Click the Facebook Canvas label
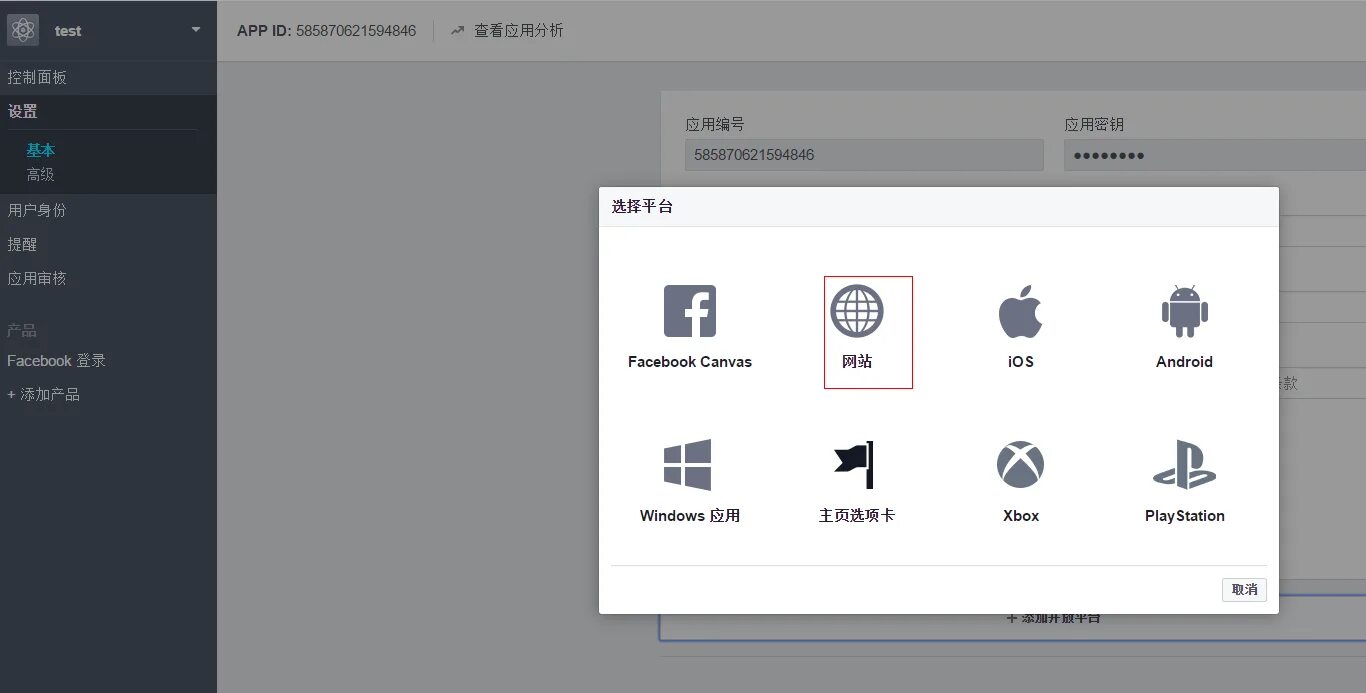Screen dimensions: 1366x693 690,362
